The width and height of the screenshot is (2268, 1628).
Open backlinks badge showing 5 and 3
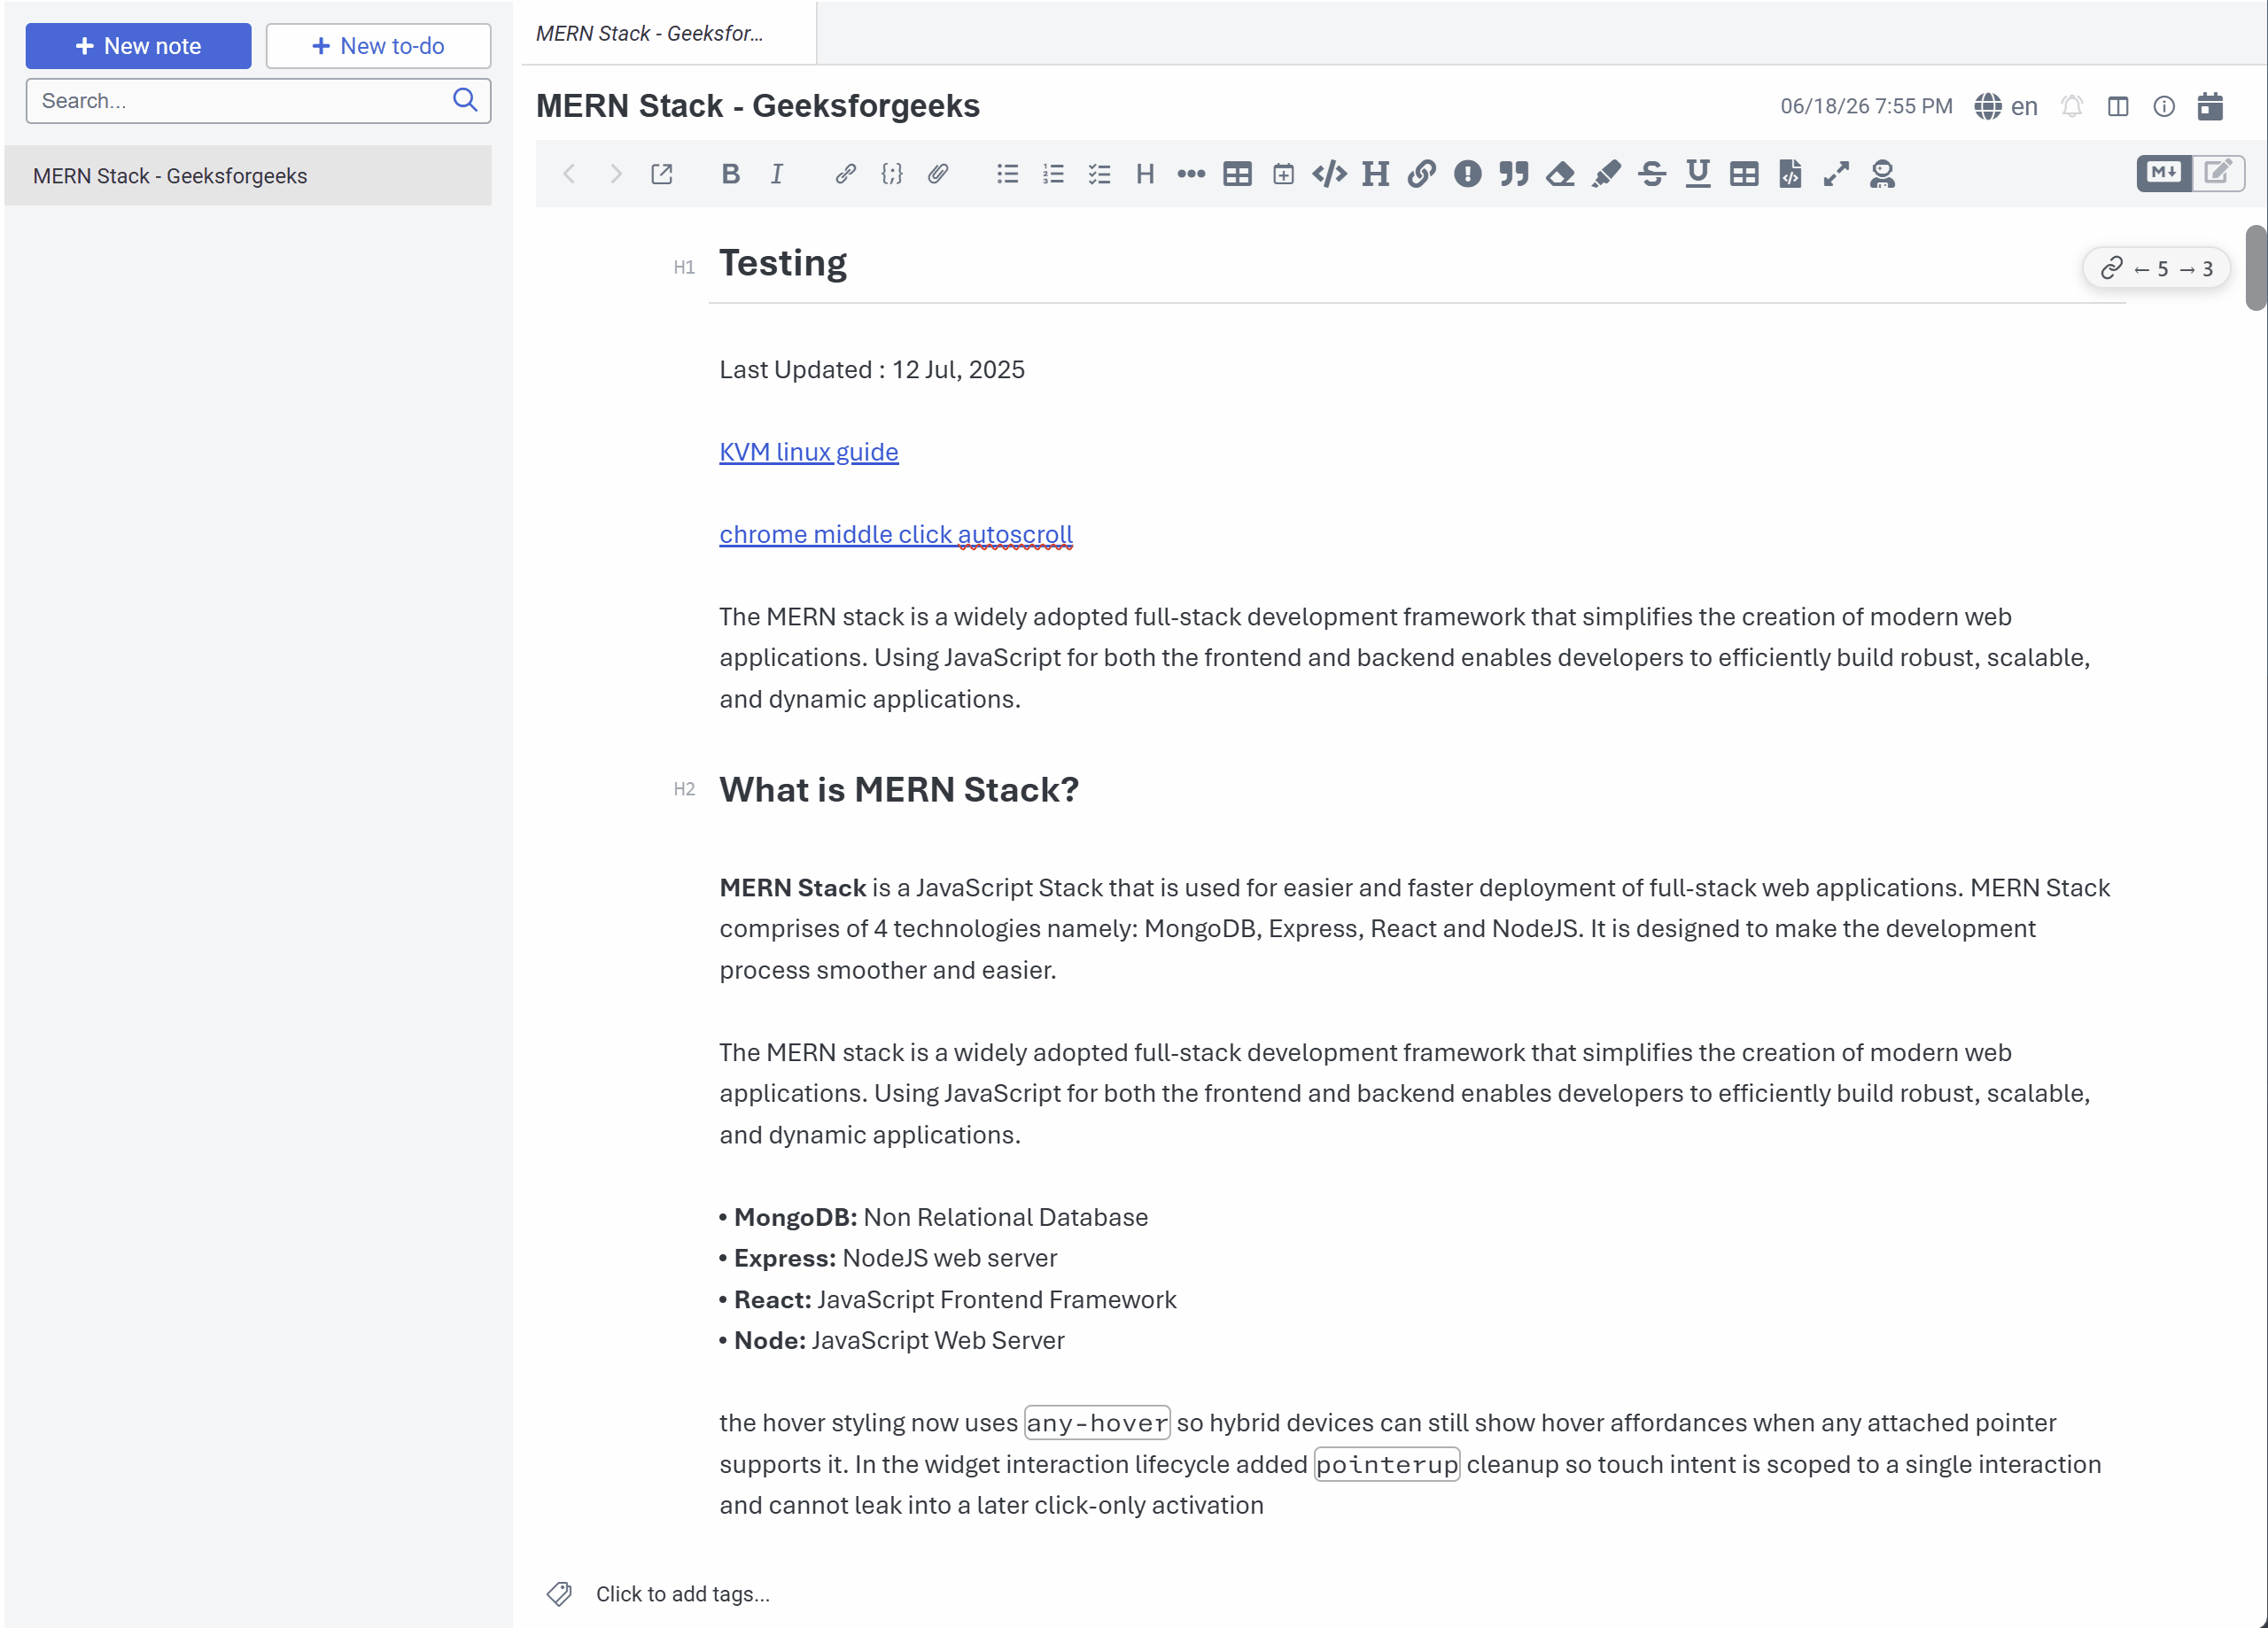(2157, 268)
